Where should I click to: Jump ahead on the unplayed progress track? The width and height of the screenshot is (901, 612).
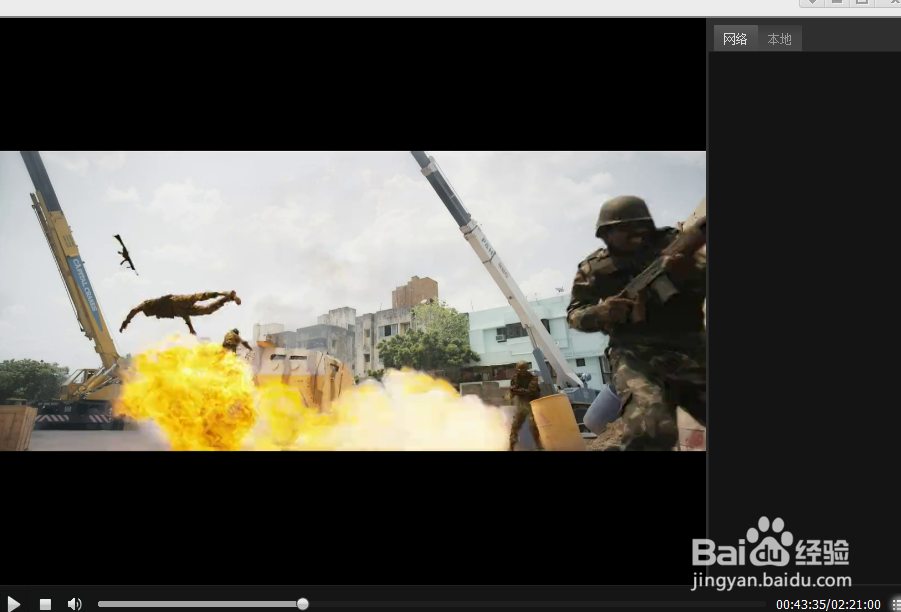click(537, 604)
